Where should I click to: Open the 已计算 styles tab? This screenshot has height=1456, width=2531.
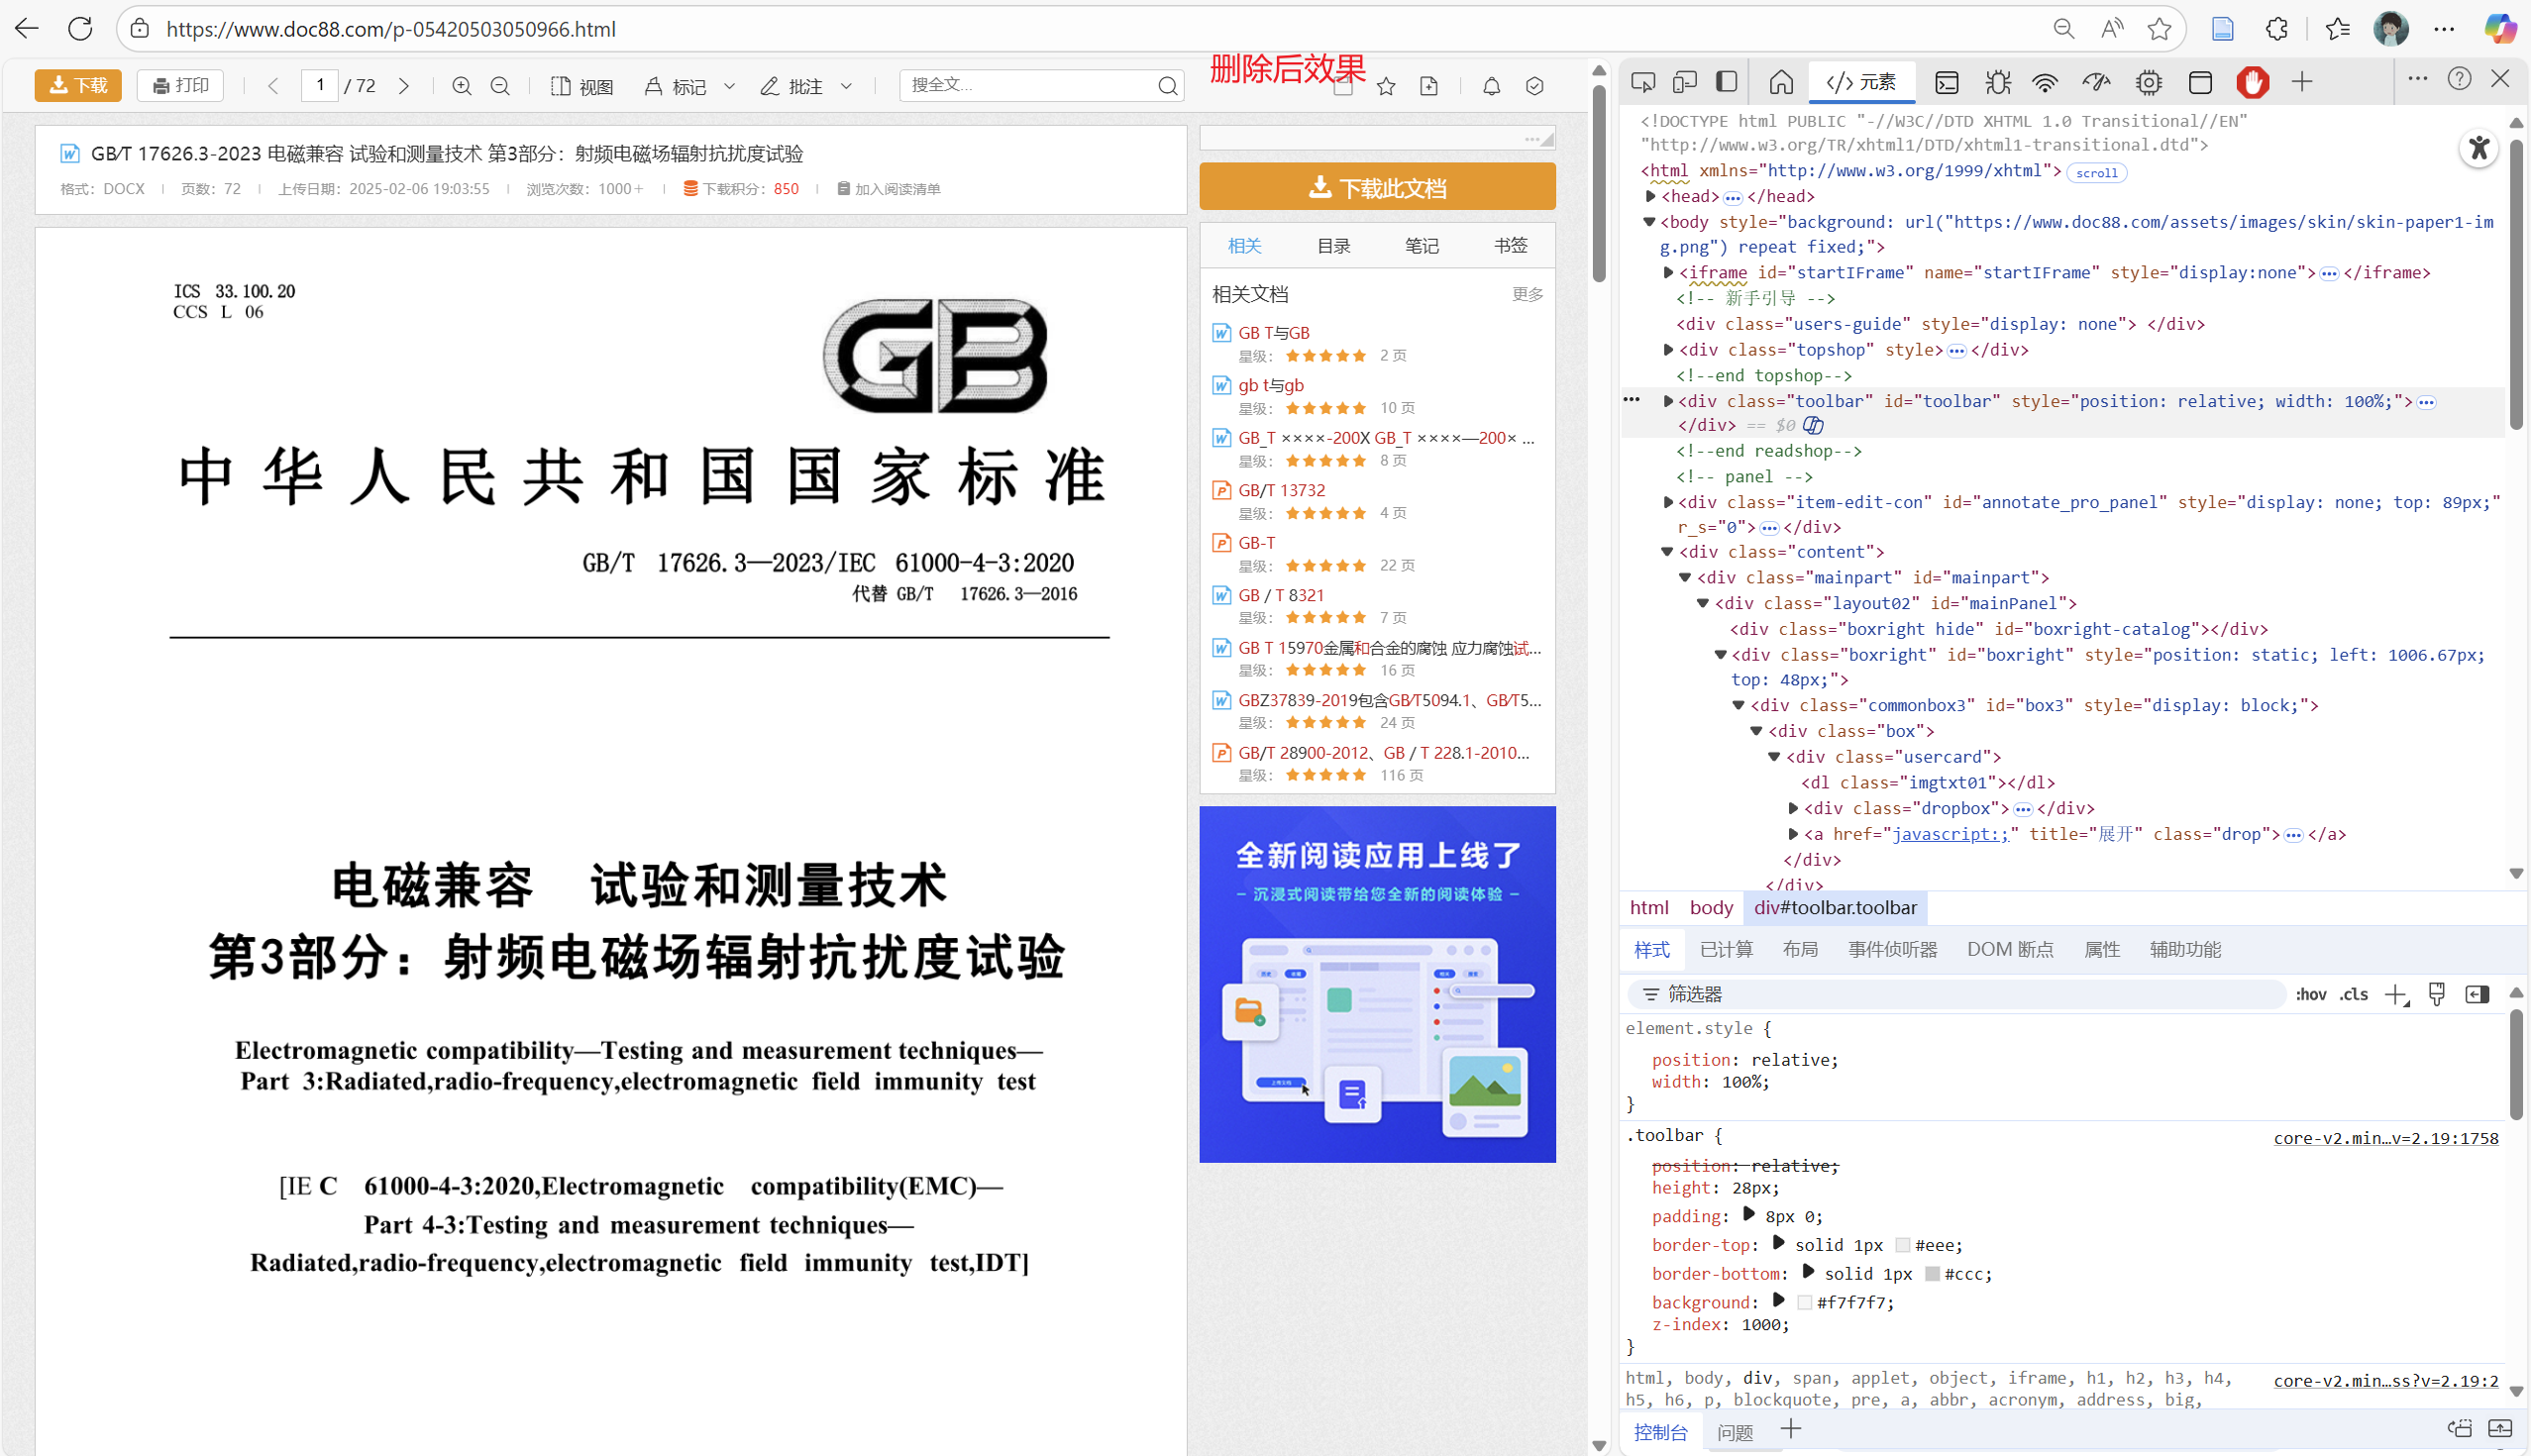pos(1726,949)
